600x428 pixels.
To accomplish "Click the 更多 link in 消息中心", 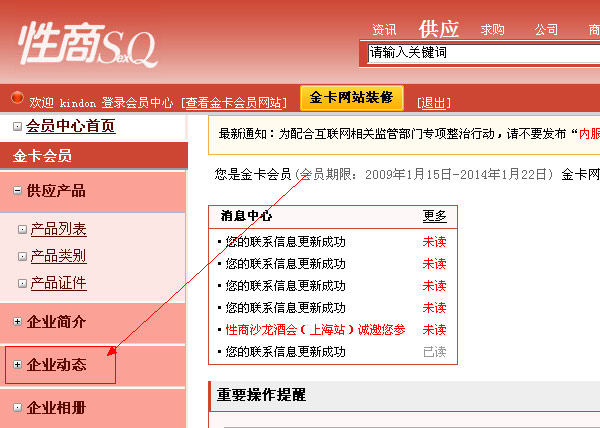I will (x=434, y=216).
